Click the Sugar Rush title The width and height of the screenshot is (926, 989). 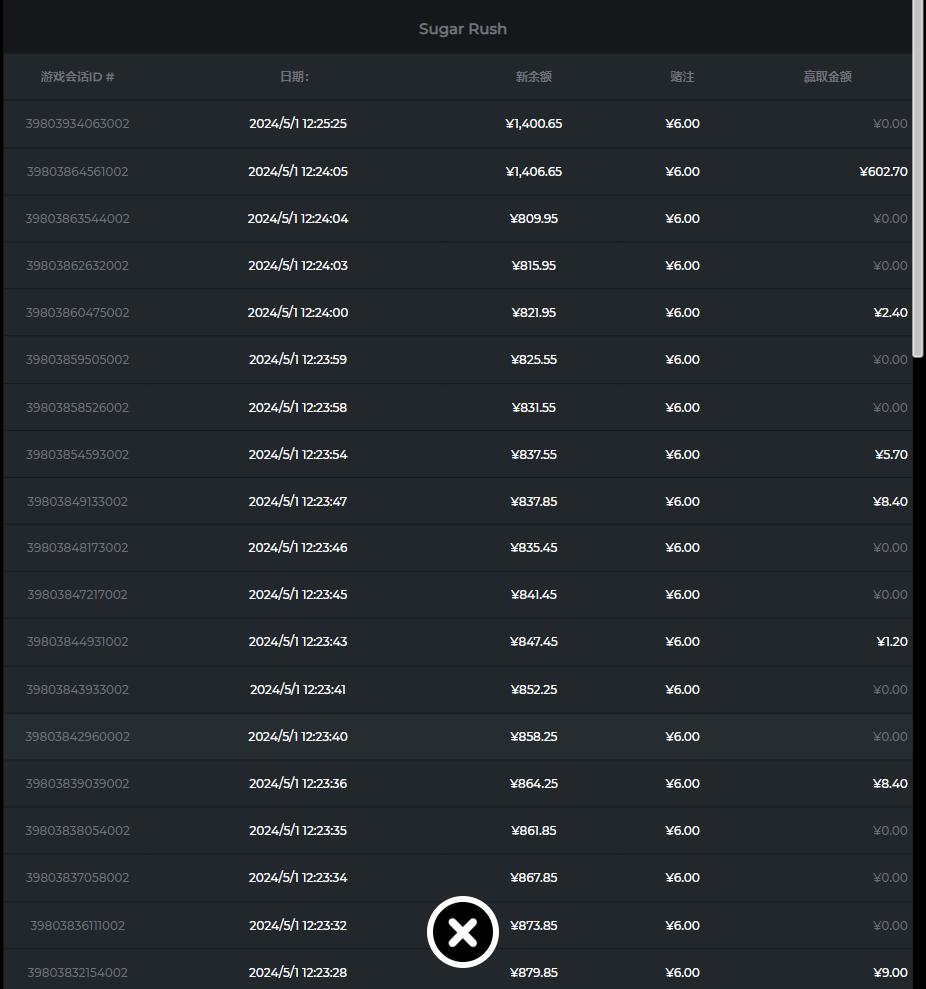(x=462, y=29)
